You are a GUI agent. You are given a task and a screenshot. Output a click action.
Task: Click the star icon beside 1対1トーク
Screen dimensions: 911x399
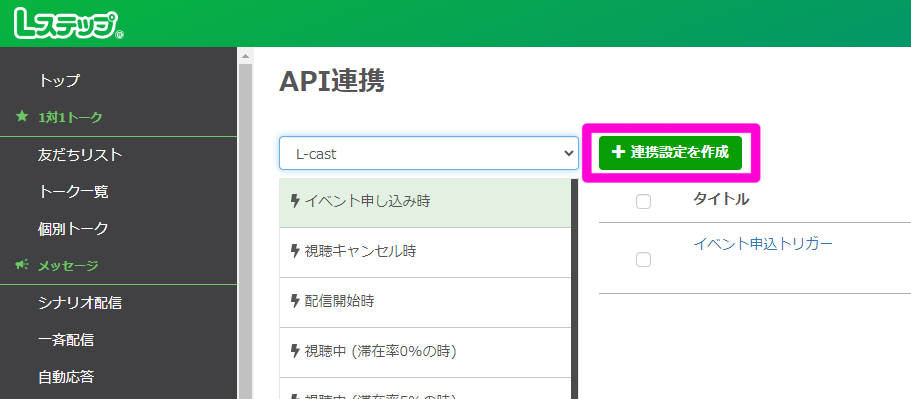[x=21, y=117]
